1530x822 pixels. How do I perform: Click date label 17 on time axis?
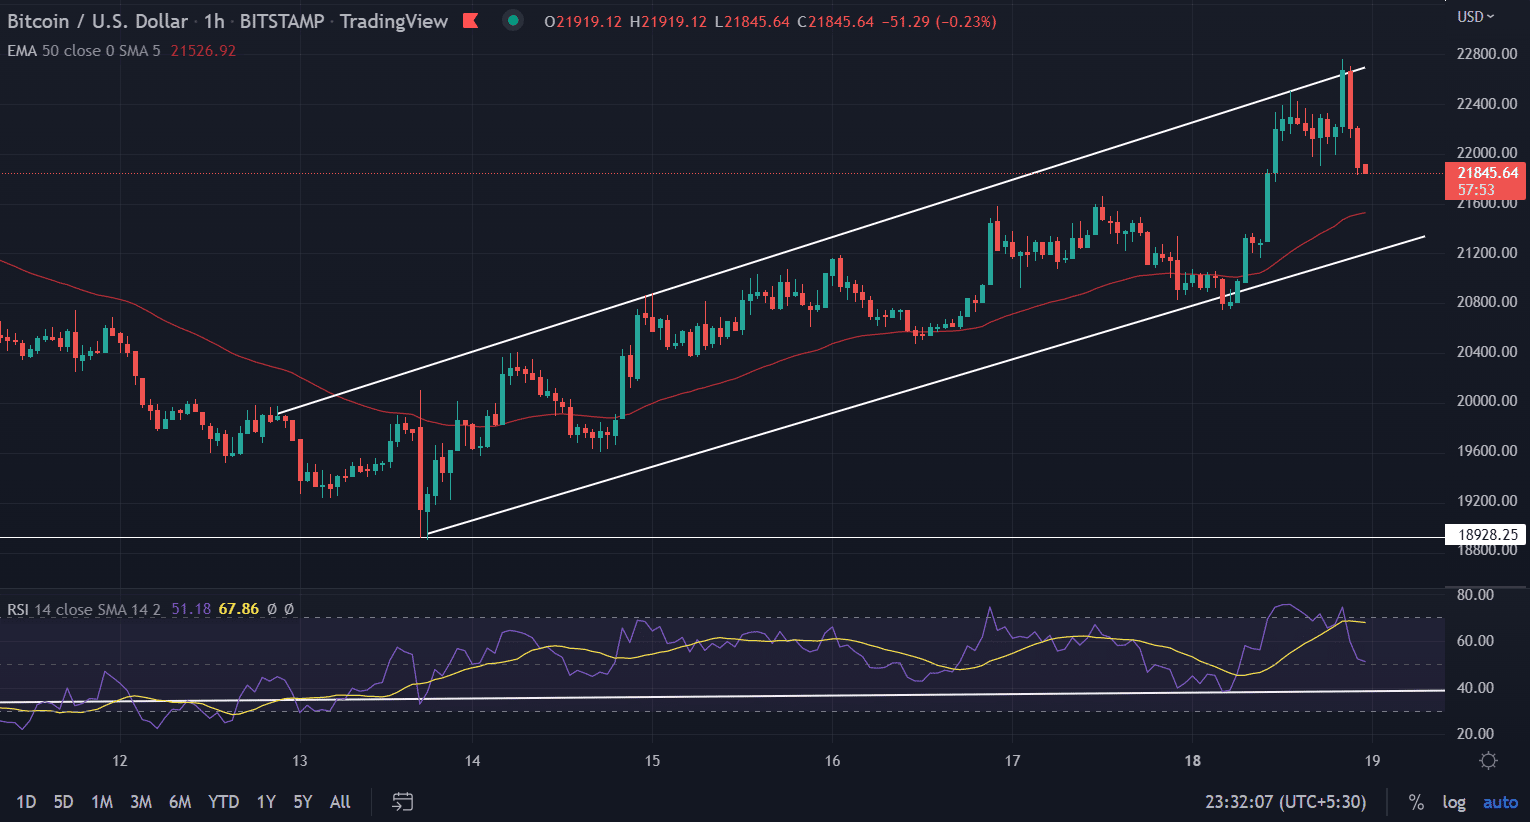tap(1012, 761)
